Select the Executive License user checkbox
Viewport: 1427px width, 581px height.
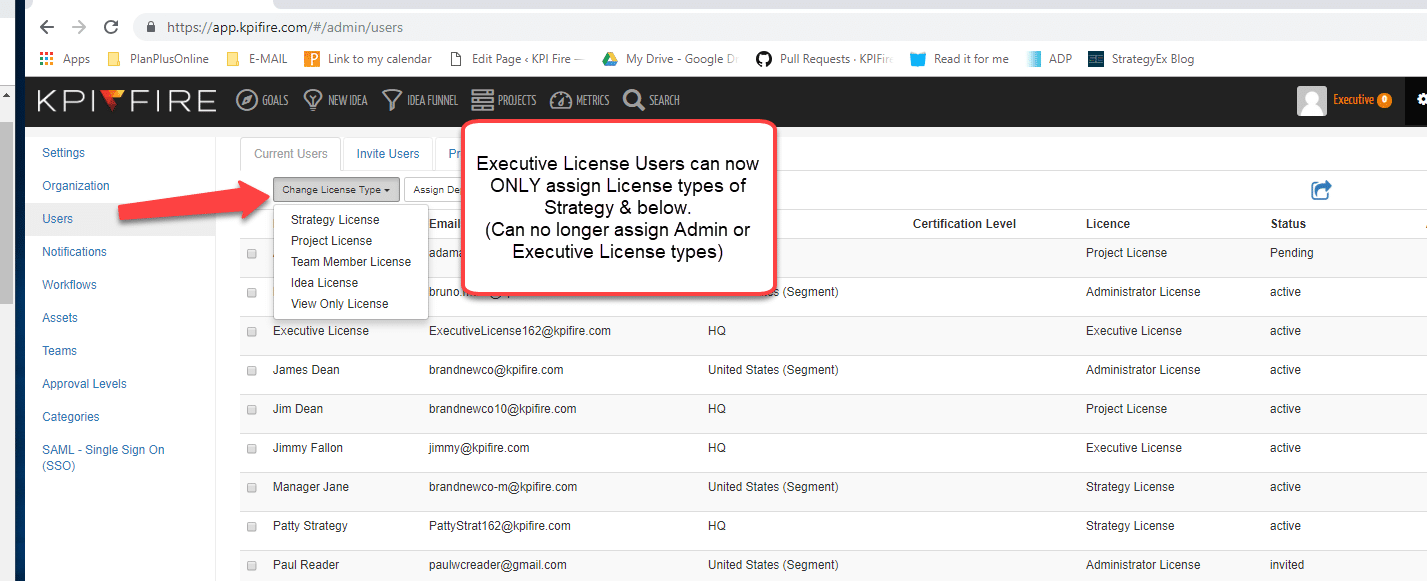point(252,332)
